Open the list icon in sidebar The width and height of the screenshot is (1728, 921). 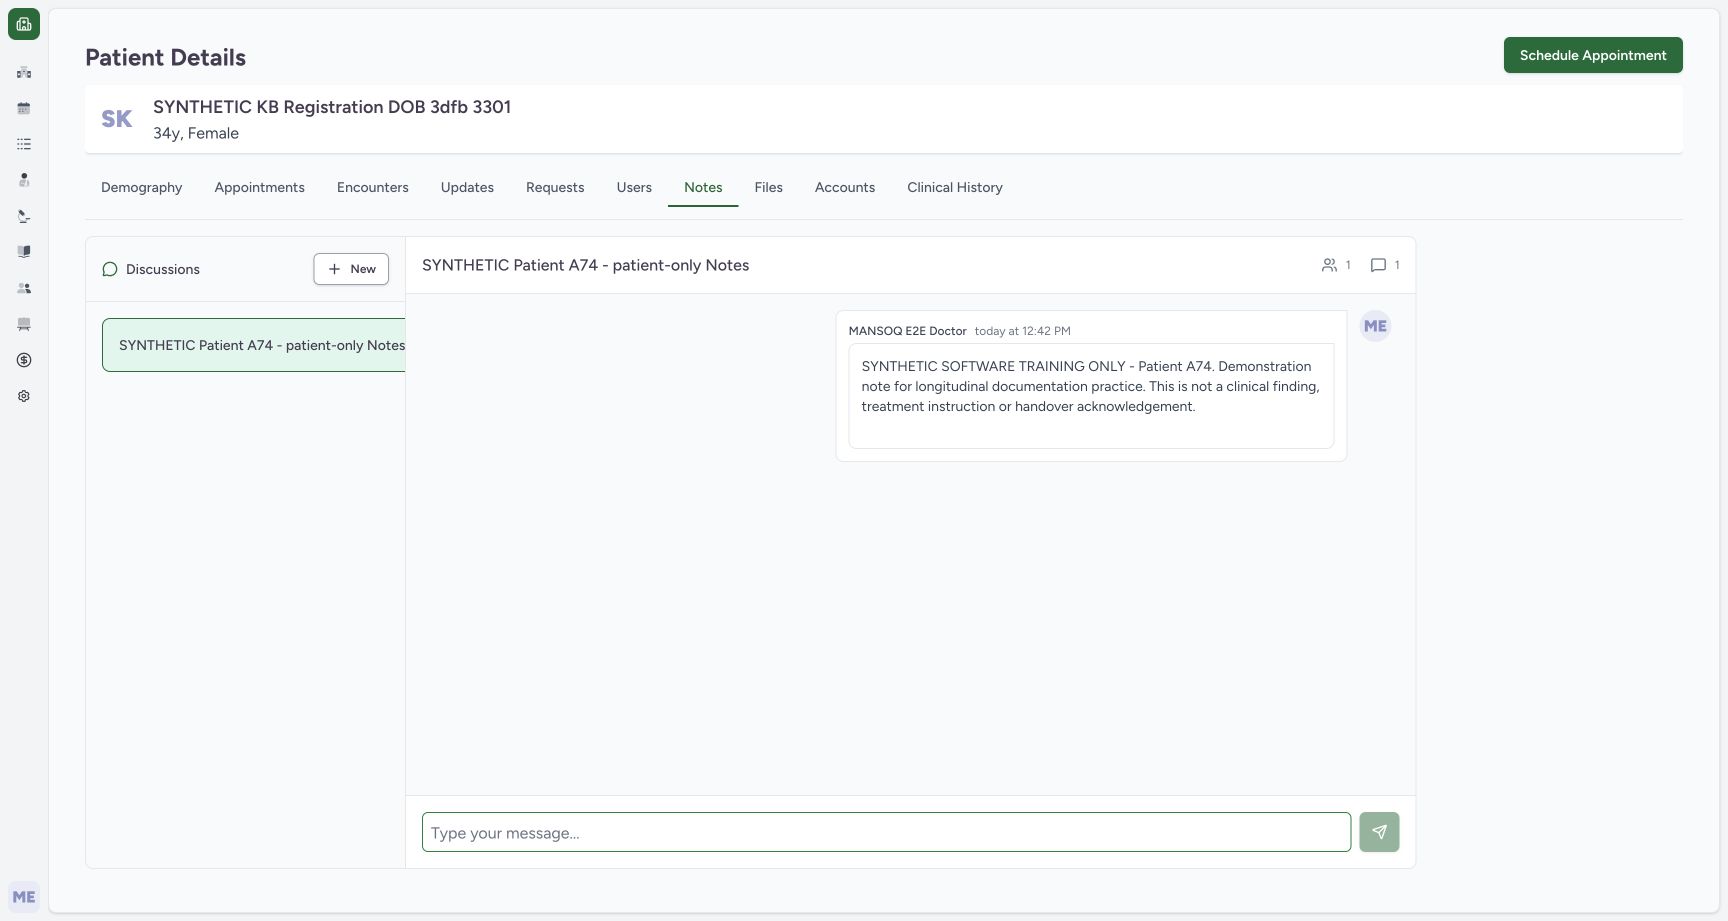pyautogui.click(x=24, y=144)
